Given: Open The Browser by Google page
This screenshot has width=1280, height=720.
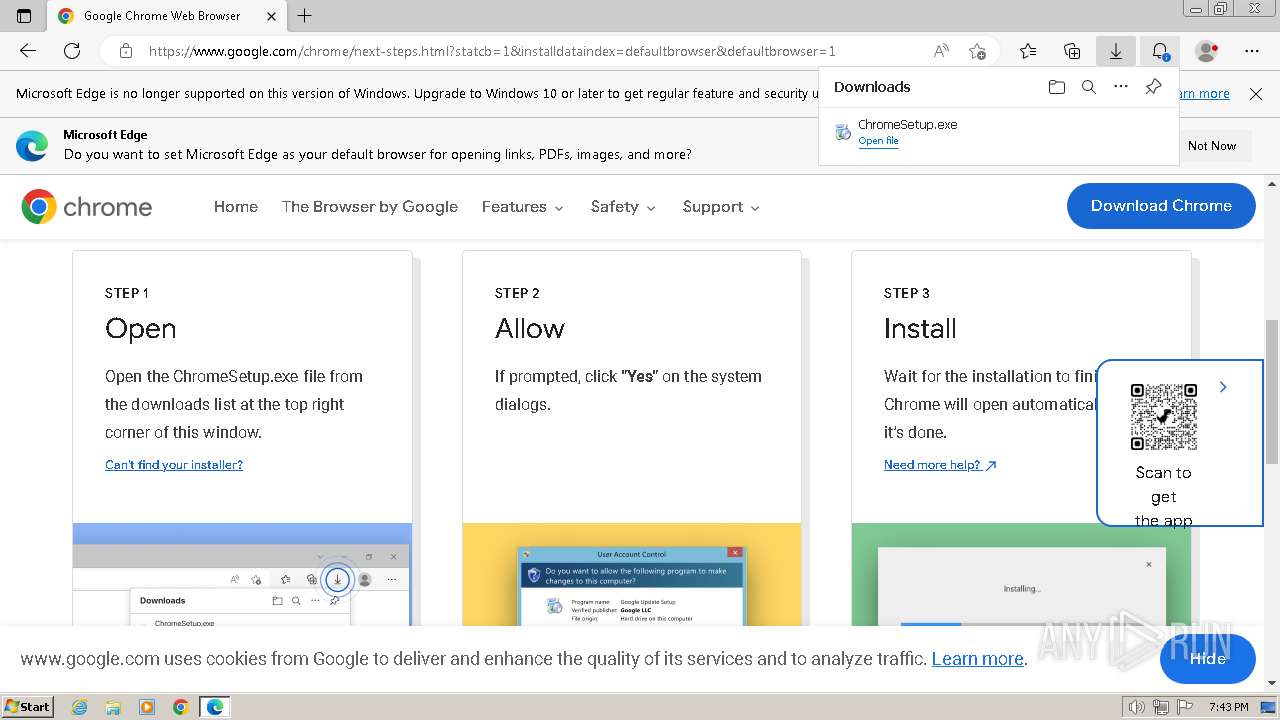Looking at the screenshot, I should pos(370,207).
